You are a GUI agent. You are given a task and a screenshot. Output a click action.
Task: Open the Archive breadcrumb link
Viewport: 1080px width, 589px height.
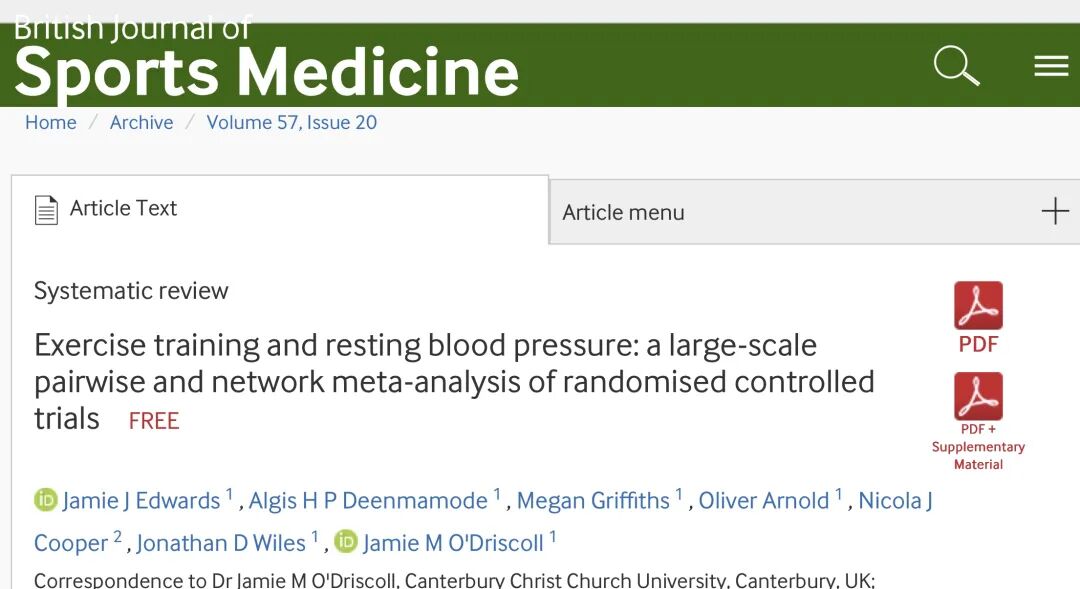coord(141,123)
